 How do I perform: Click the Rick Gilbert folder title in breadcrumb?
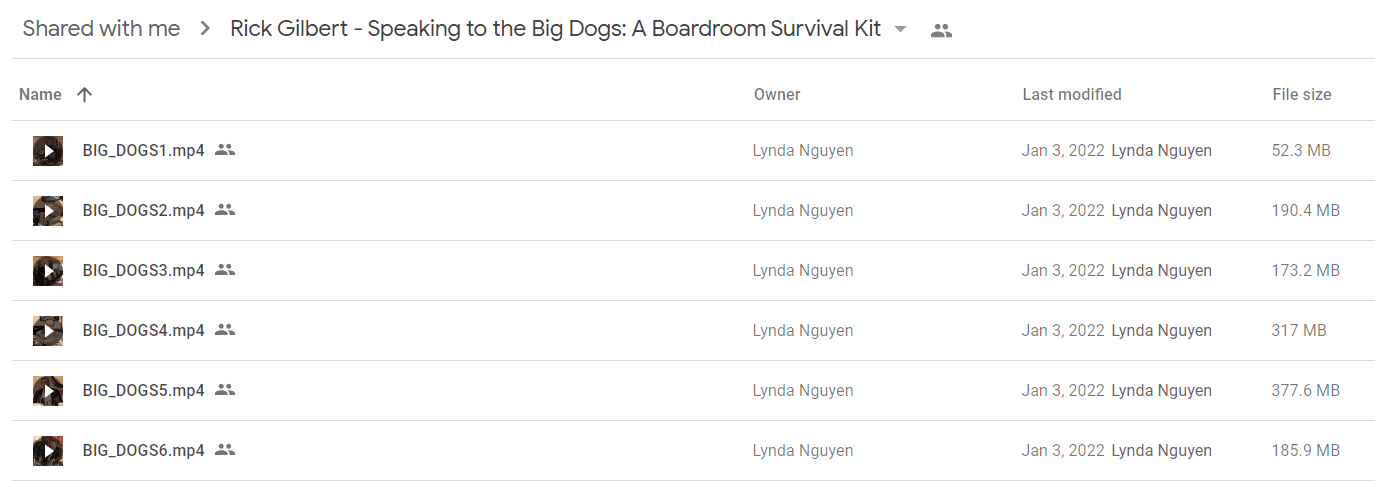555,29
